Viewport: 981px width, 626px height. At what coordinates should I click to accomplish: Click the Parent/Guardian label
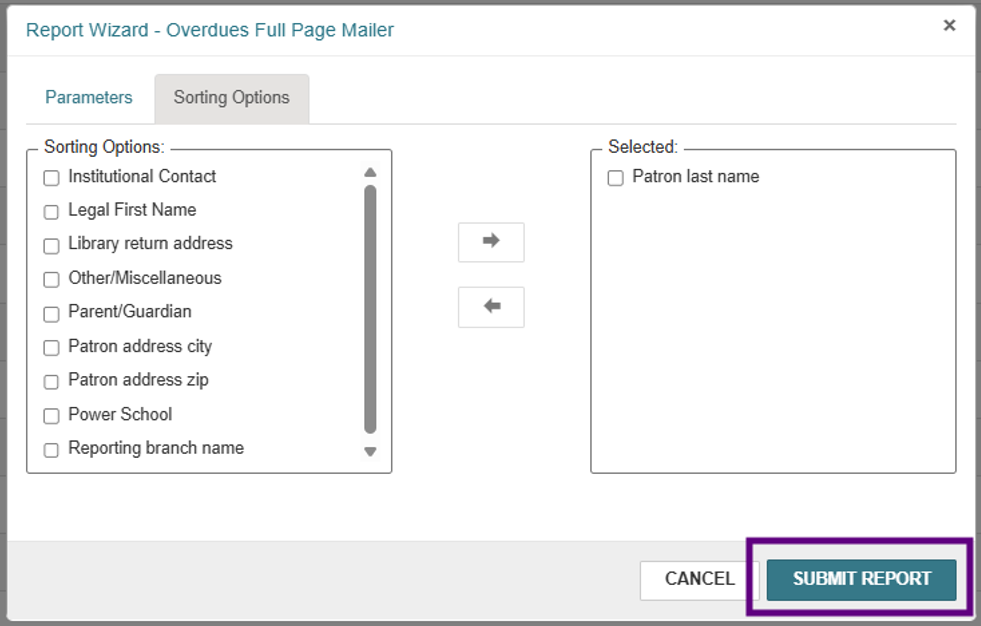(130, 311)
